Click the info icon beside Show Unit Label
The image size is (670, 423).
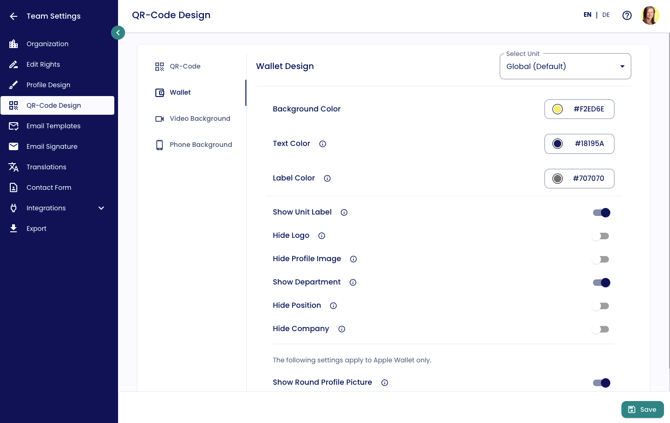(344, 212)
